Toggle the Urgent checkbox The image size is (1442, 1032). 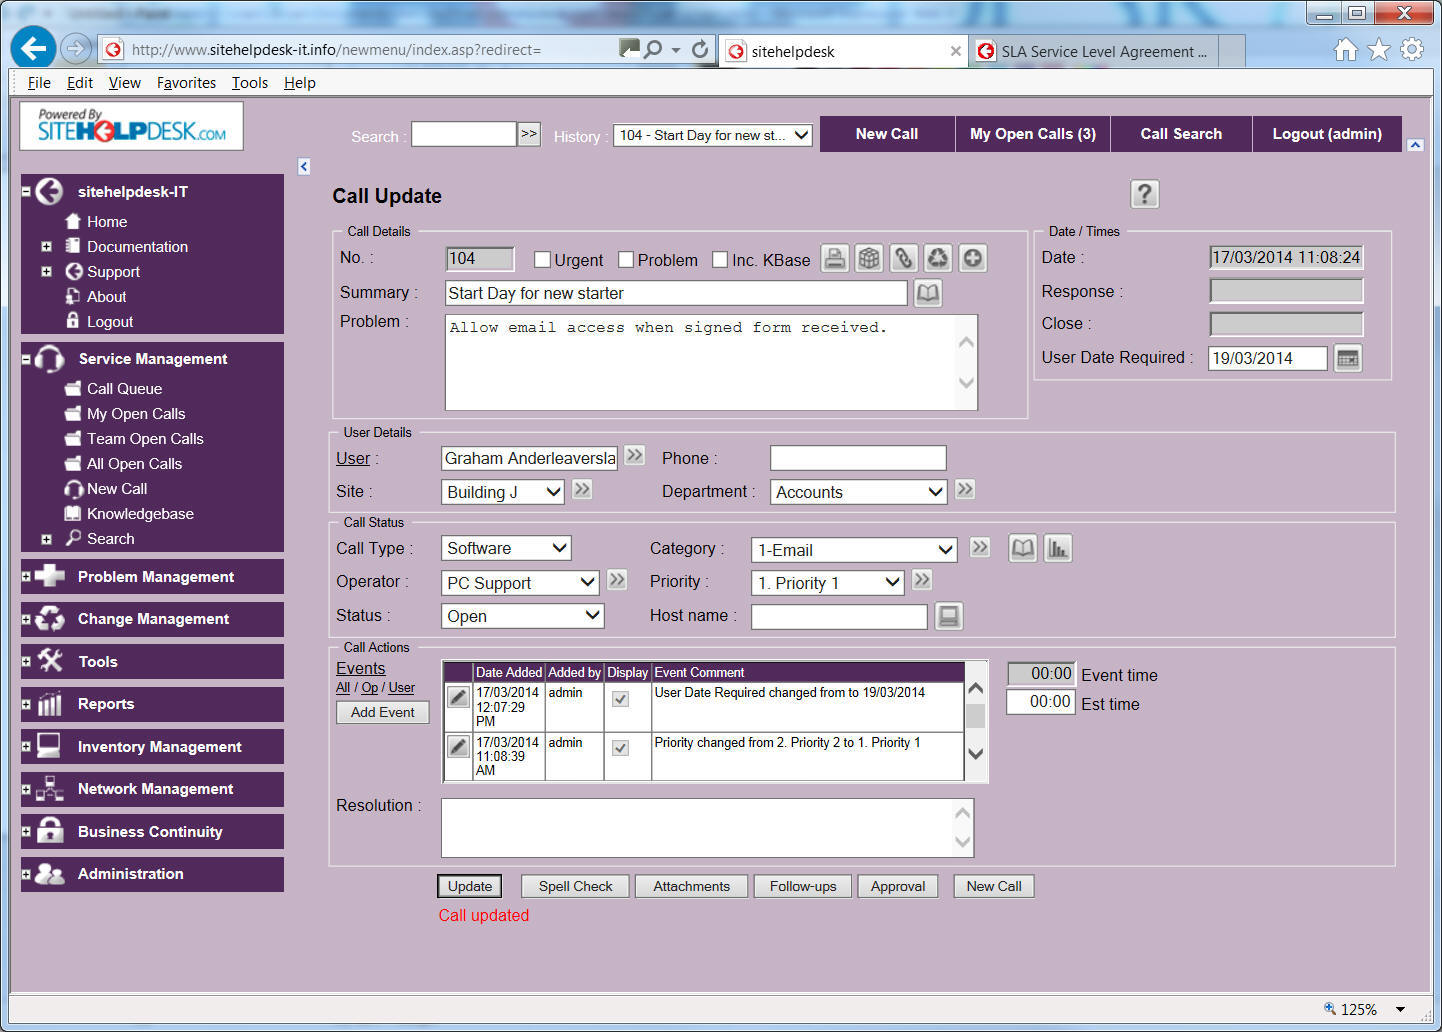point(542,260)
